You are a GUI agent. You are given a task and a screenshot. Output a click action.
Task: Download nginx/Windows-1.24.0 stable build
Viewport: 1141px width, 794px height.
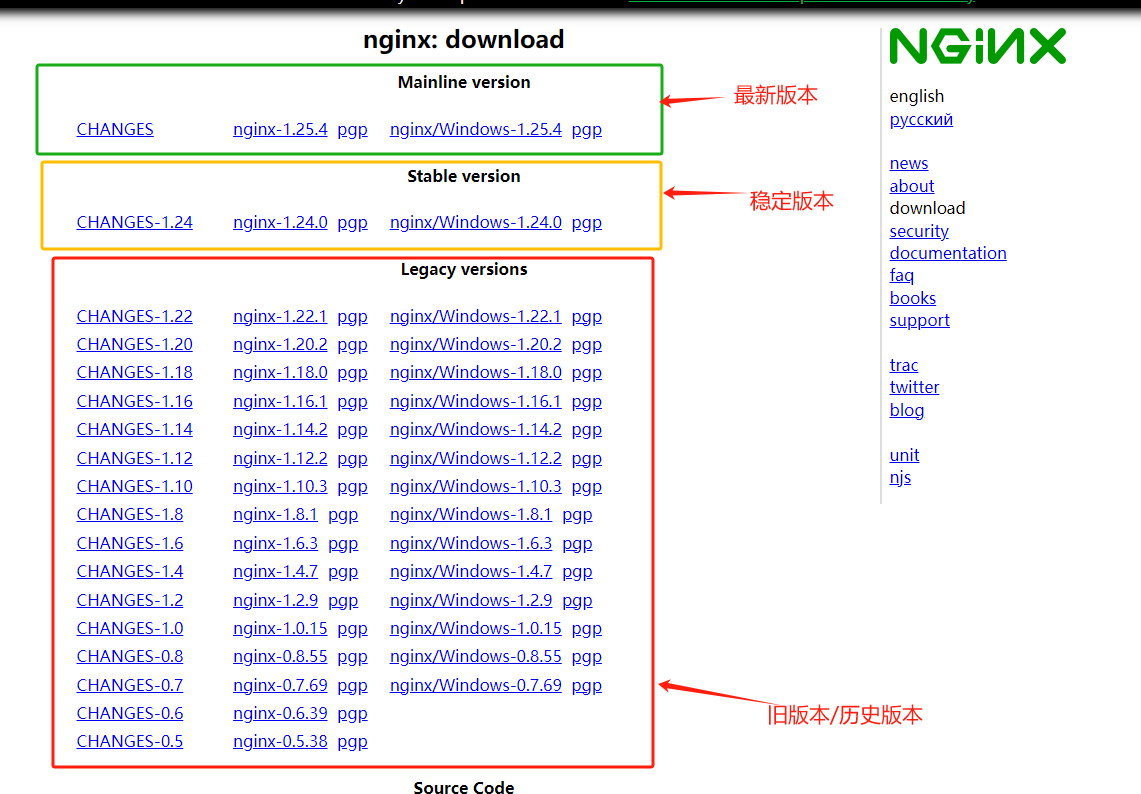point(475,222)
